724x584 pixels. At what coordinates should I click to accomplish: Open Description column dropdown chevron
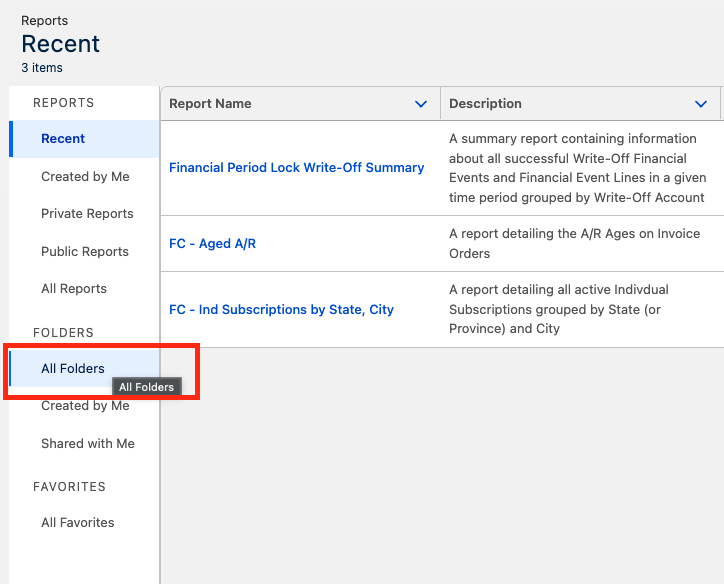pyautogui.click(x=700, y=104)
